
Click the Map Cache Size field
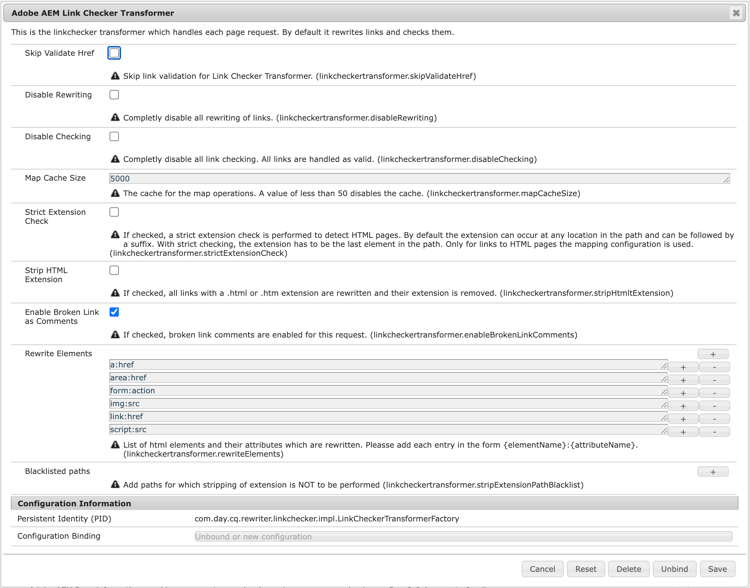419,178
